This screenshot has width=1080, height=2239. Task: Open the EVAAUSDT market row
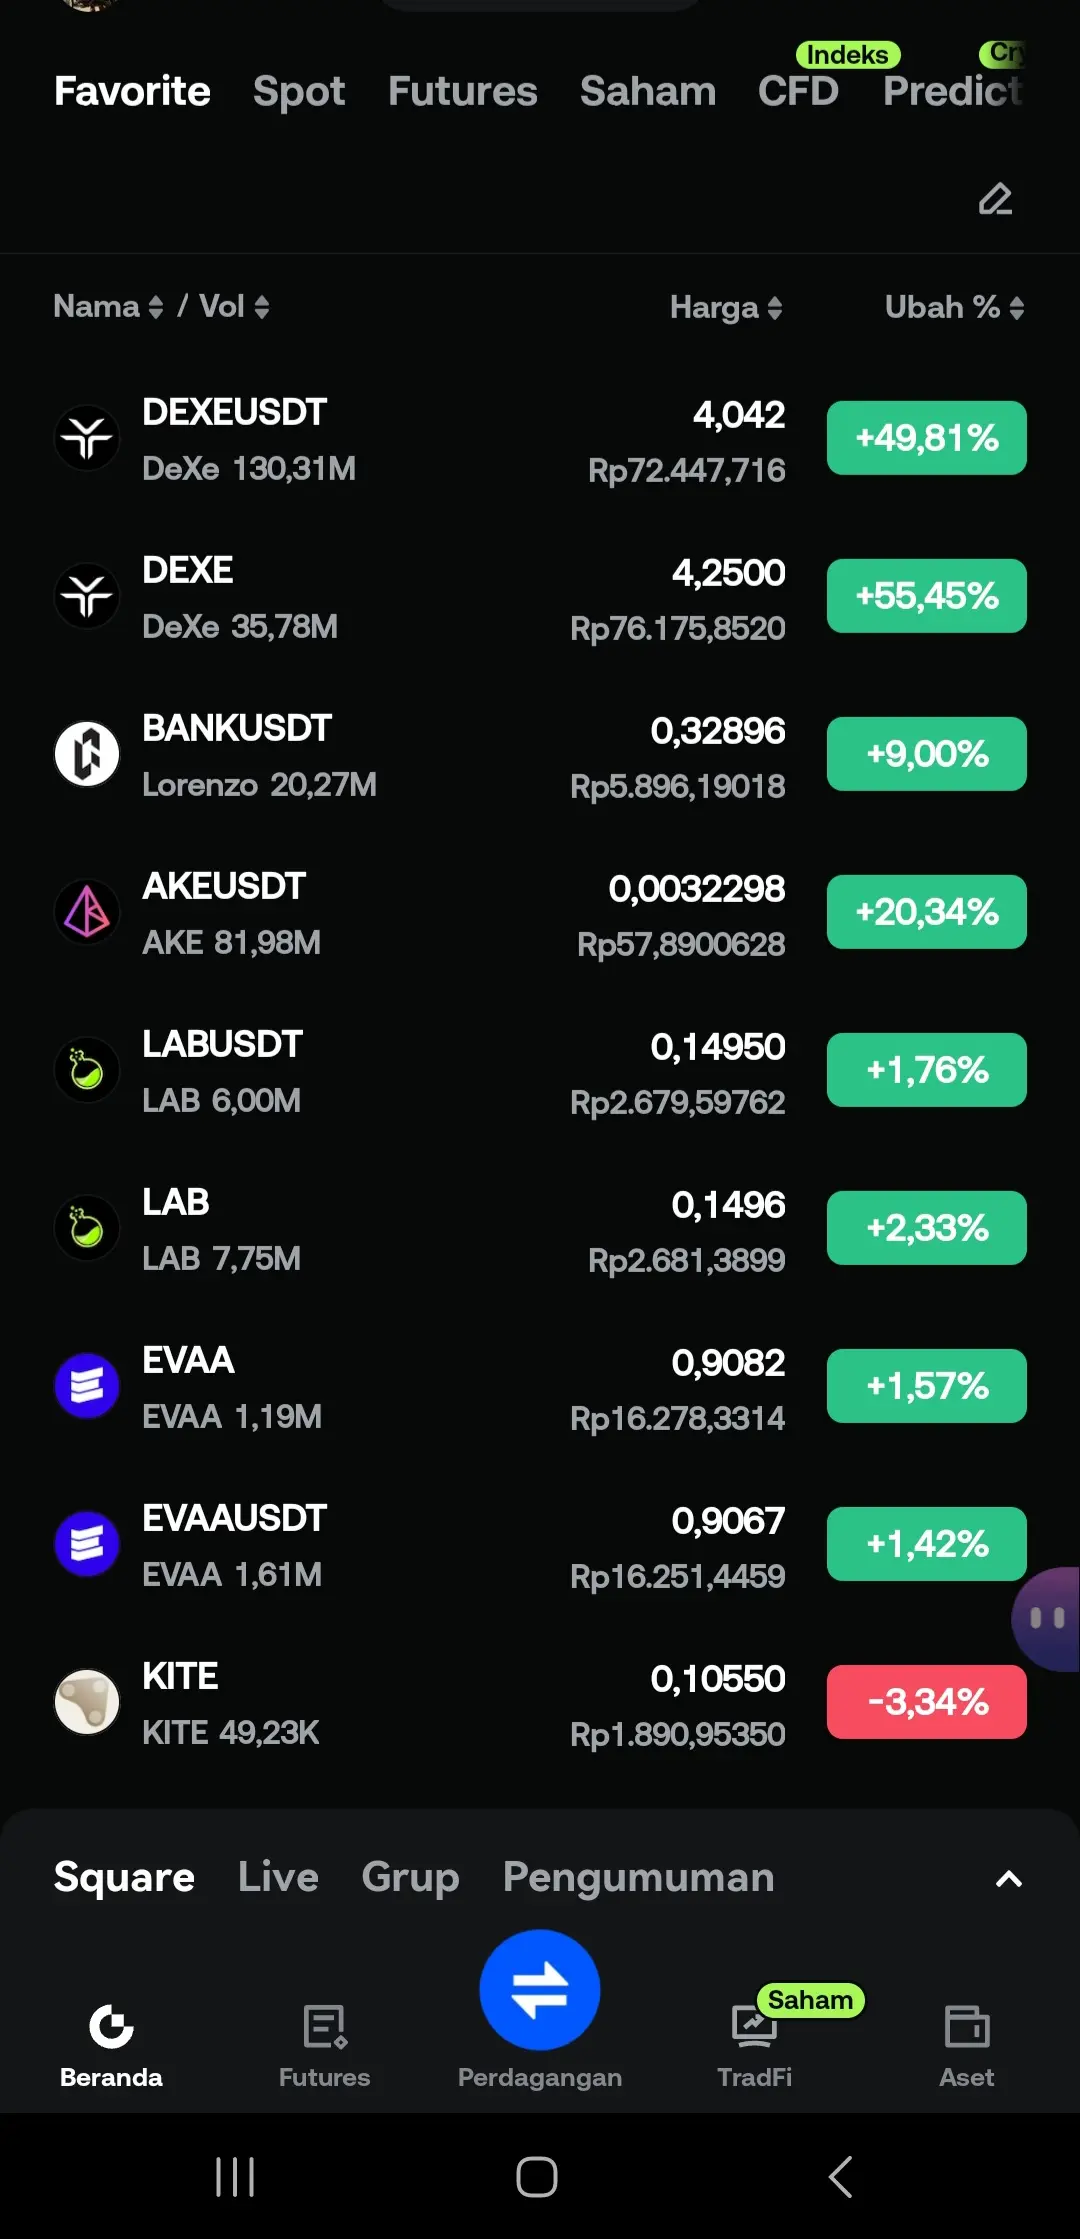tap(540, 1545)
